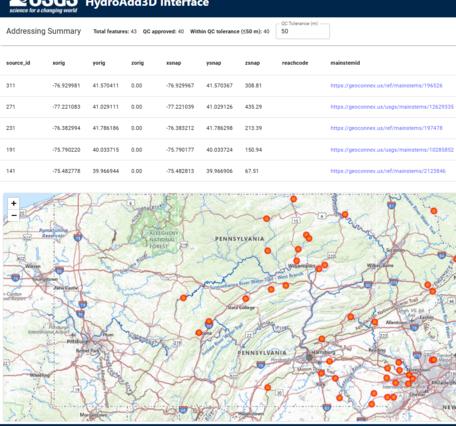Select source_id cell 231
This screenshot has height=426, width=456.
pyautogui.click(x=11, y=128)
